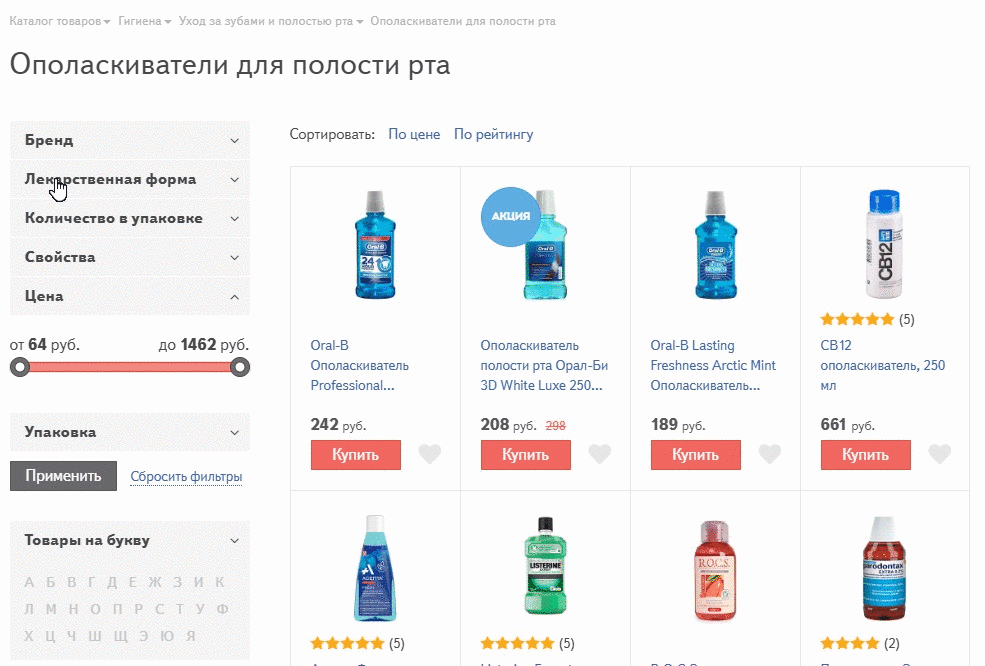
Task: Add Oral-B Professional mouthwash to favorites
Action: click(x=430, y=454)
